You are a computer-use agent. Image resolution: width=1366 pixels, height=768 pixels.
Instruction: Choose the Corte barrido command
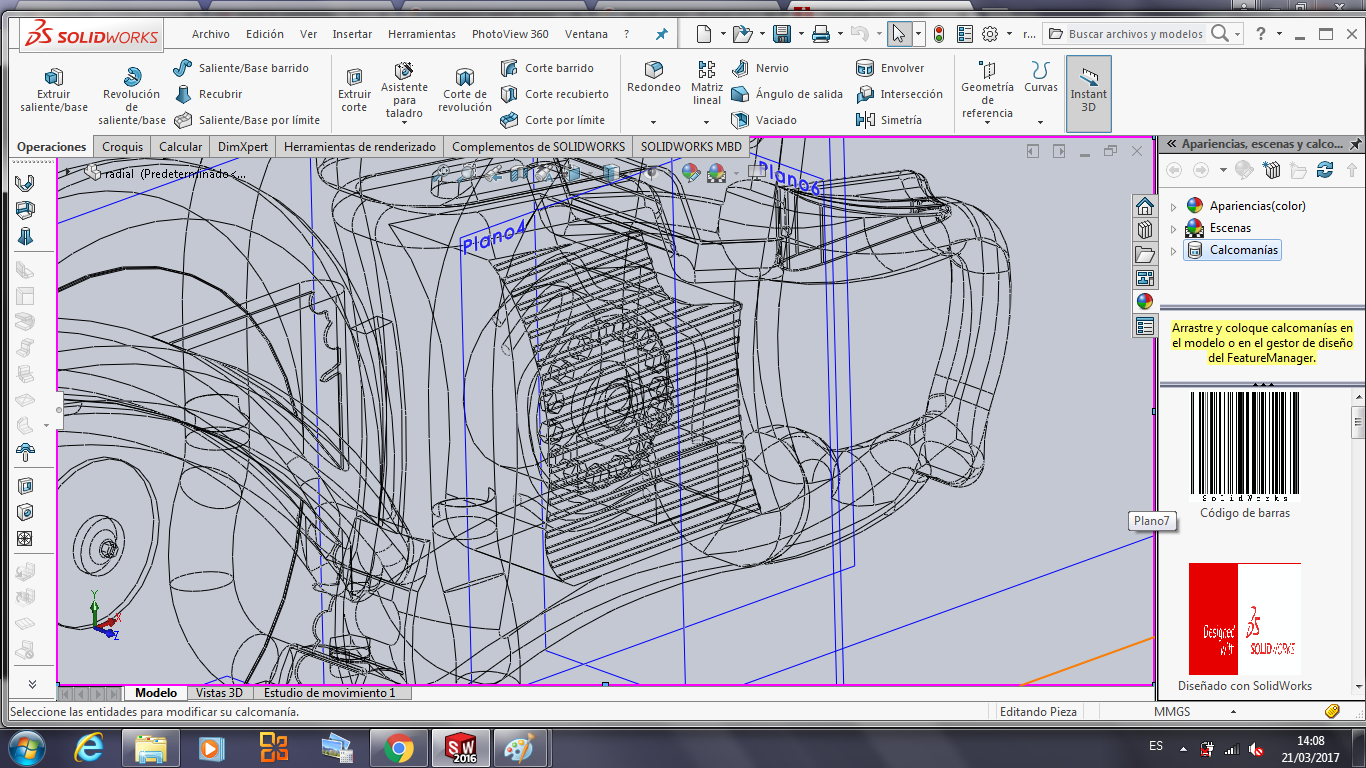(x=547, y=68)
